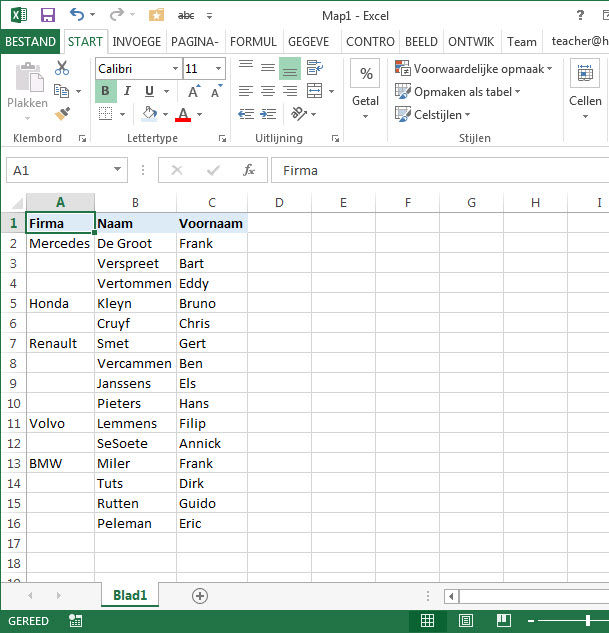Click the Plakken paste icon
Screen dimensions: 609x633
(28, 78)
